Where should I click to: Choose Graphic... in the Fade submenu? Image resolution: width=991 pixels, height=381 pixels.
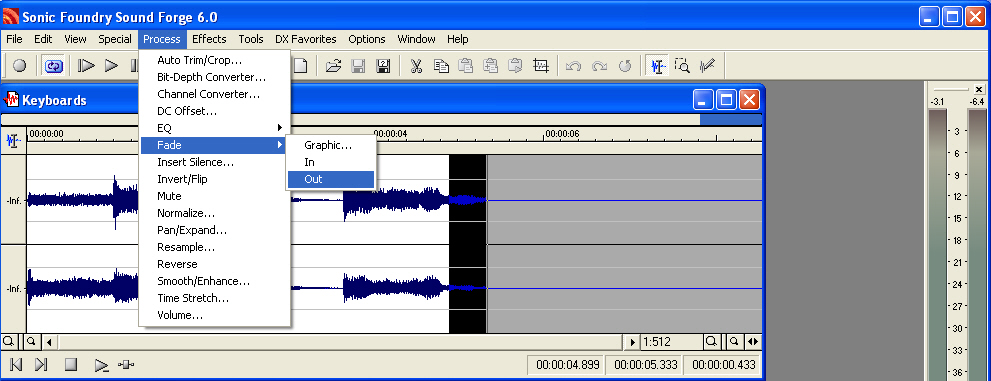tap(331, 145)
